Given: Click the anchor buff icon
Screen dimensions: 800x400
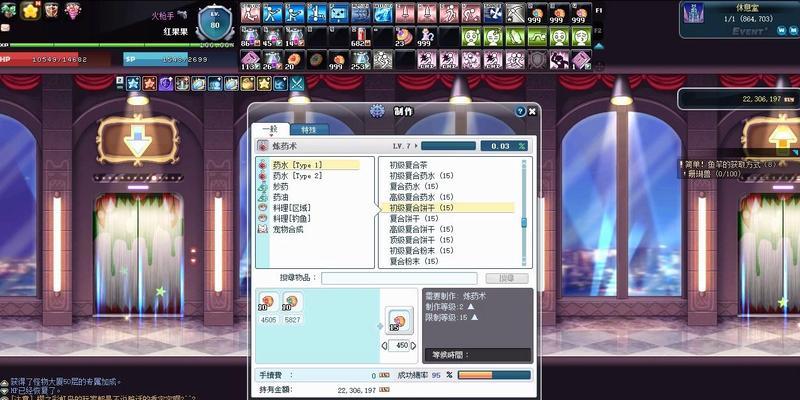Looking at the screenshot, I should click(182, 83).
